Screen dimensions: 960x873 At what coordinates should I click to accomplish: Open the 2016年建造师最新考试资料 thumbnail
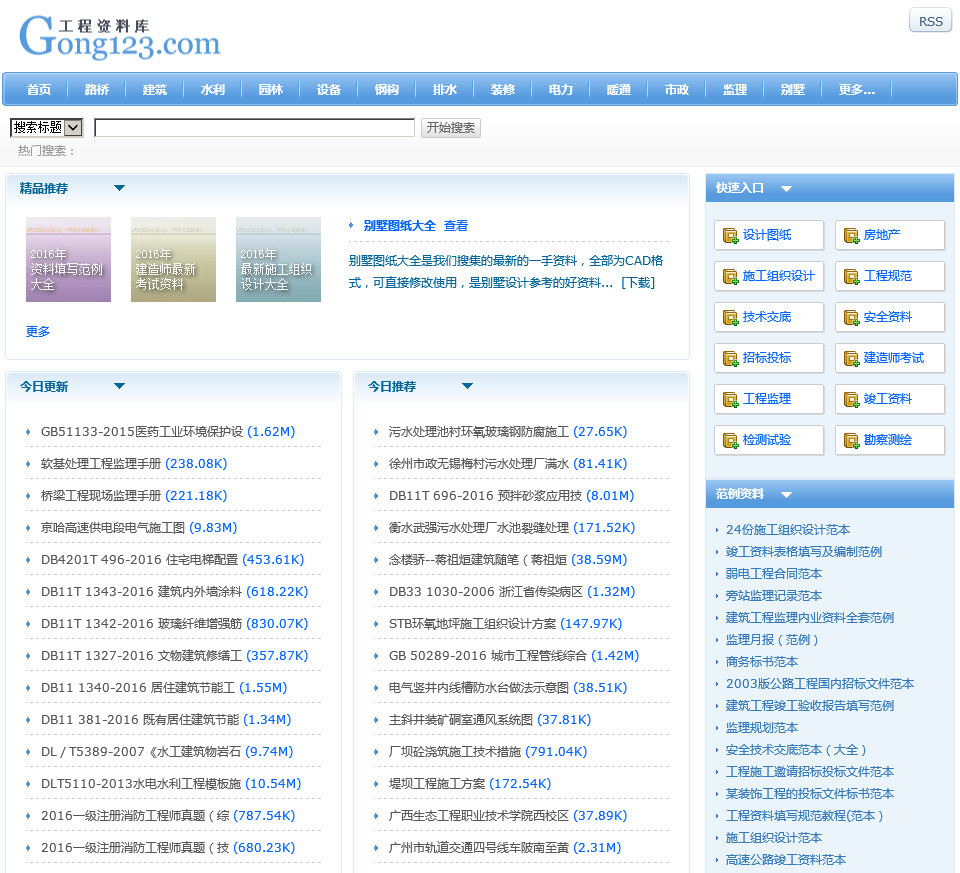(x=173, y=259)
